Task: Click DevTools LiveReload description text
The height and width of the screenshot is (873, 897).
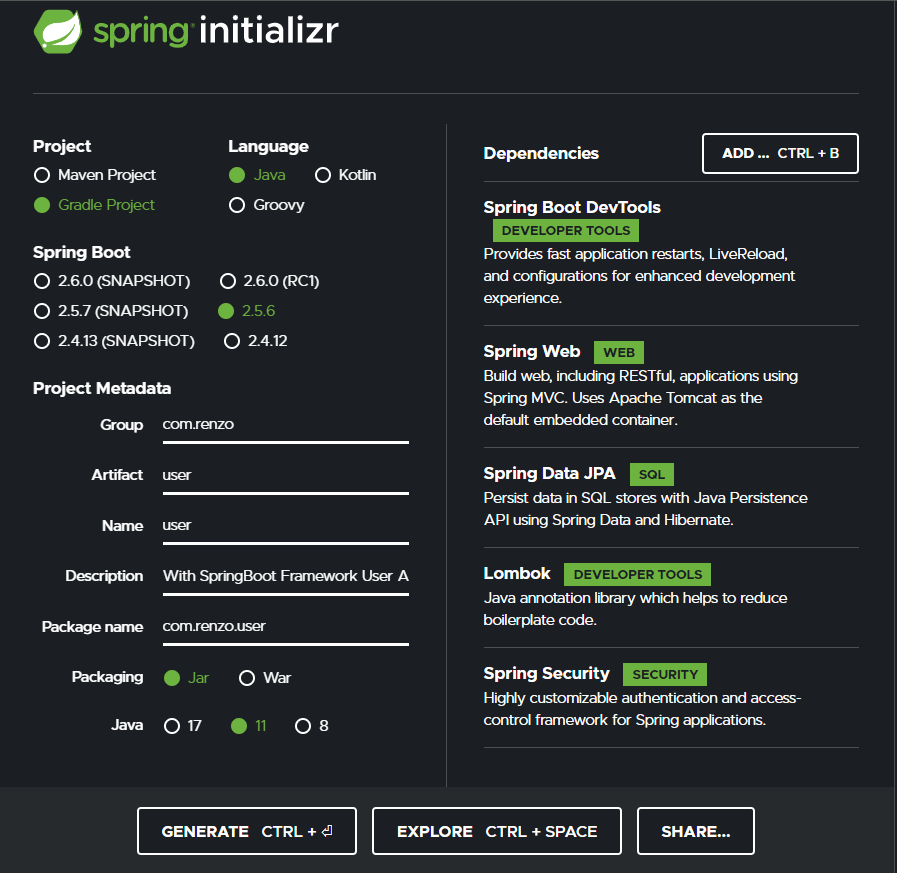Action: pos(639,276)
